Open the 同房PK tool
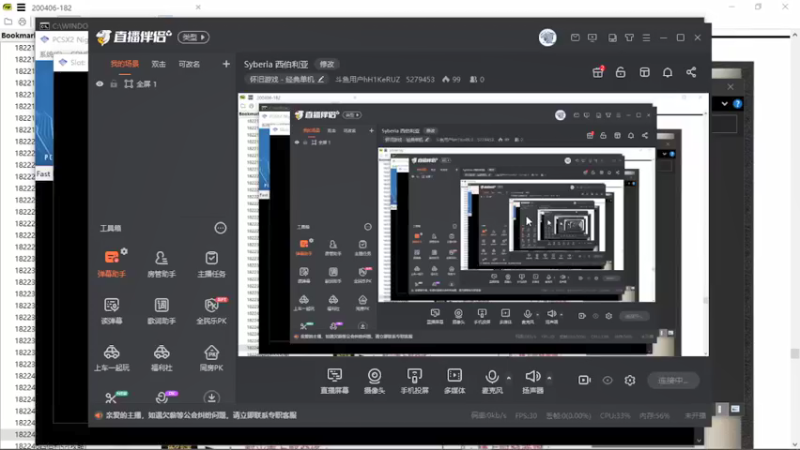The width and height of the screenshot is (800, 450). coord(211,358)
